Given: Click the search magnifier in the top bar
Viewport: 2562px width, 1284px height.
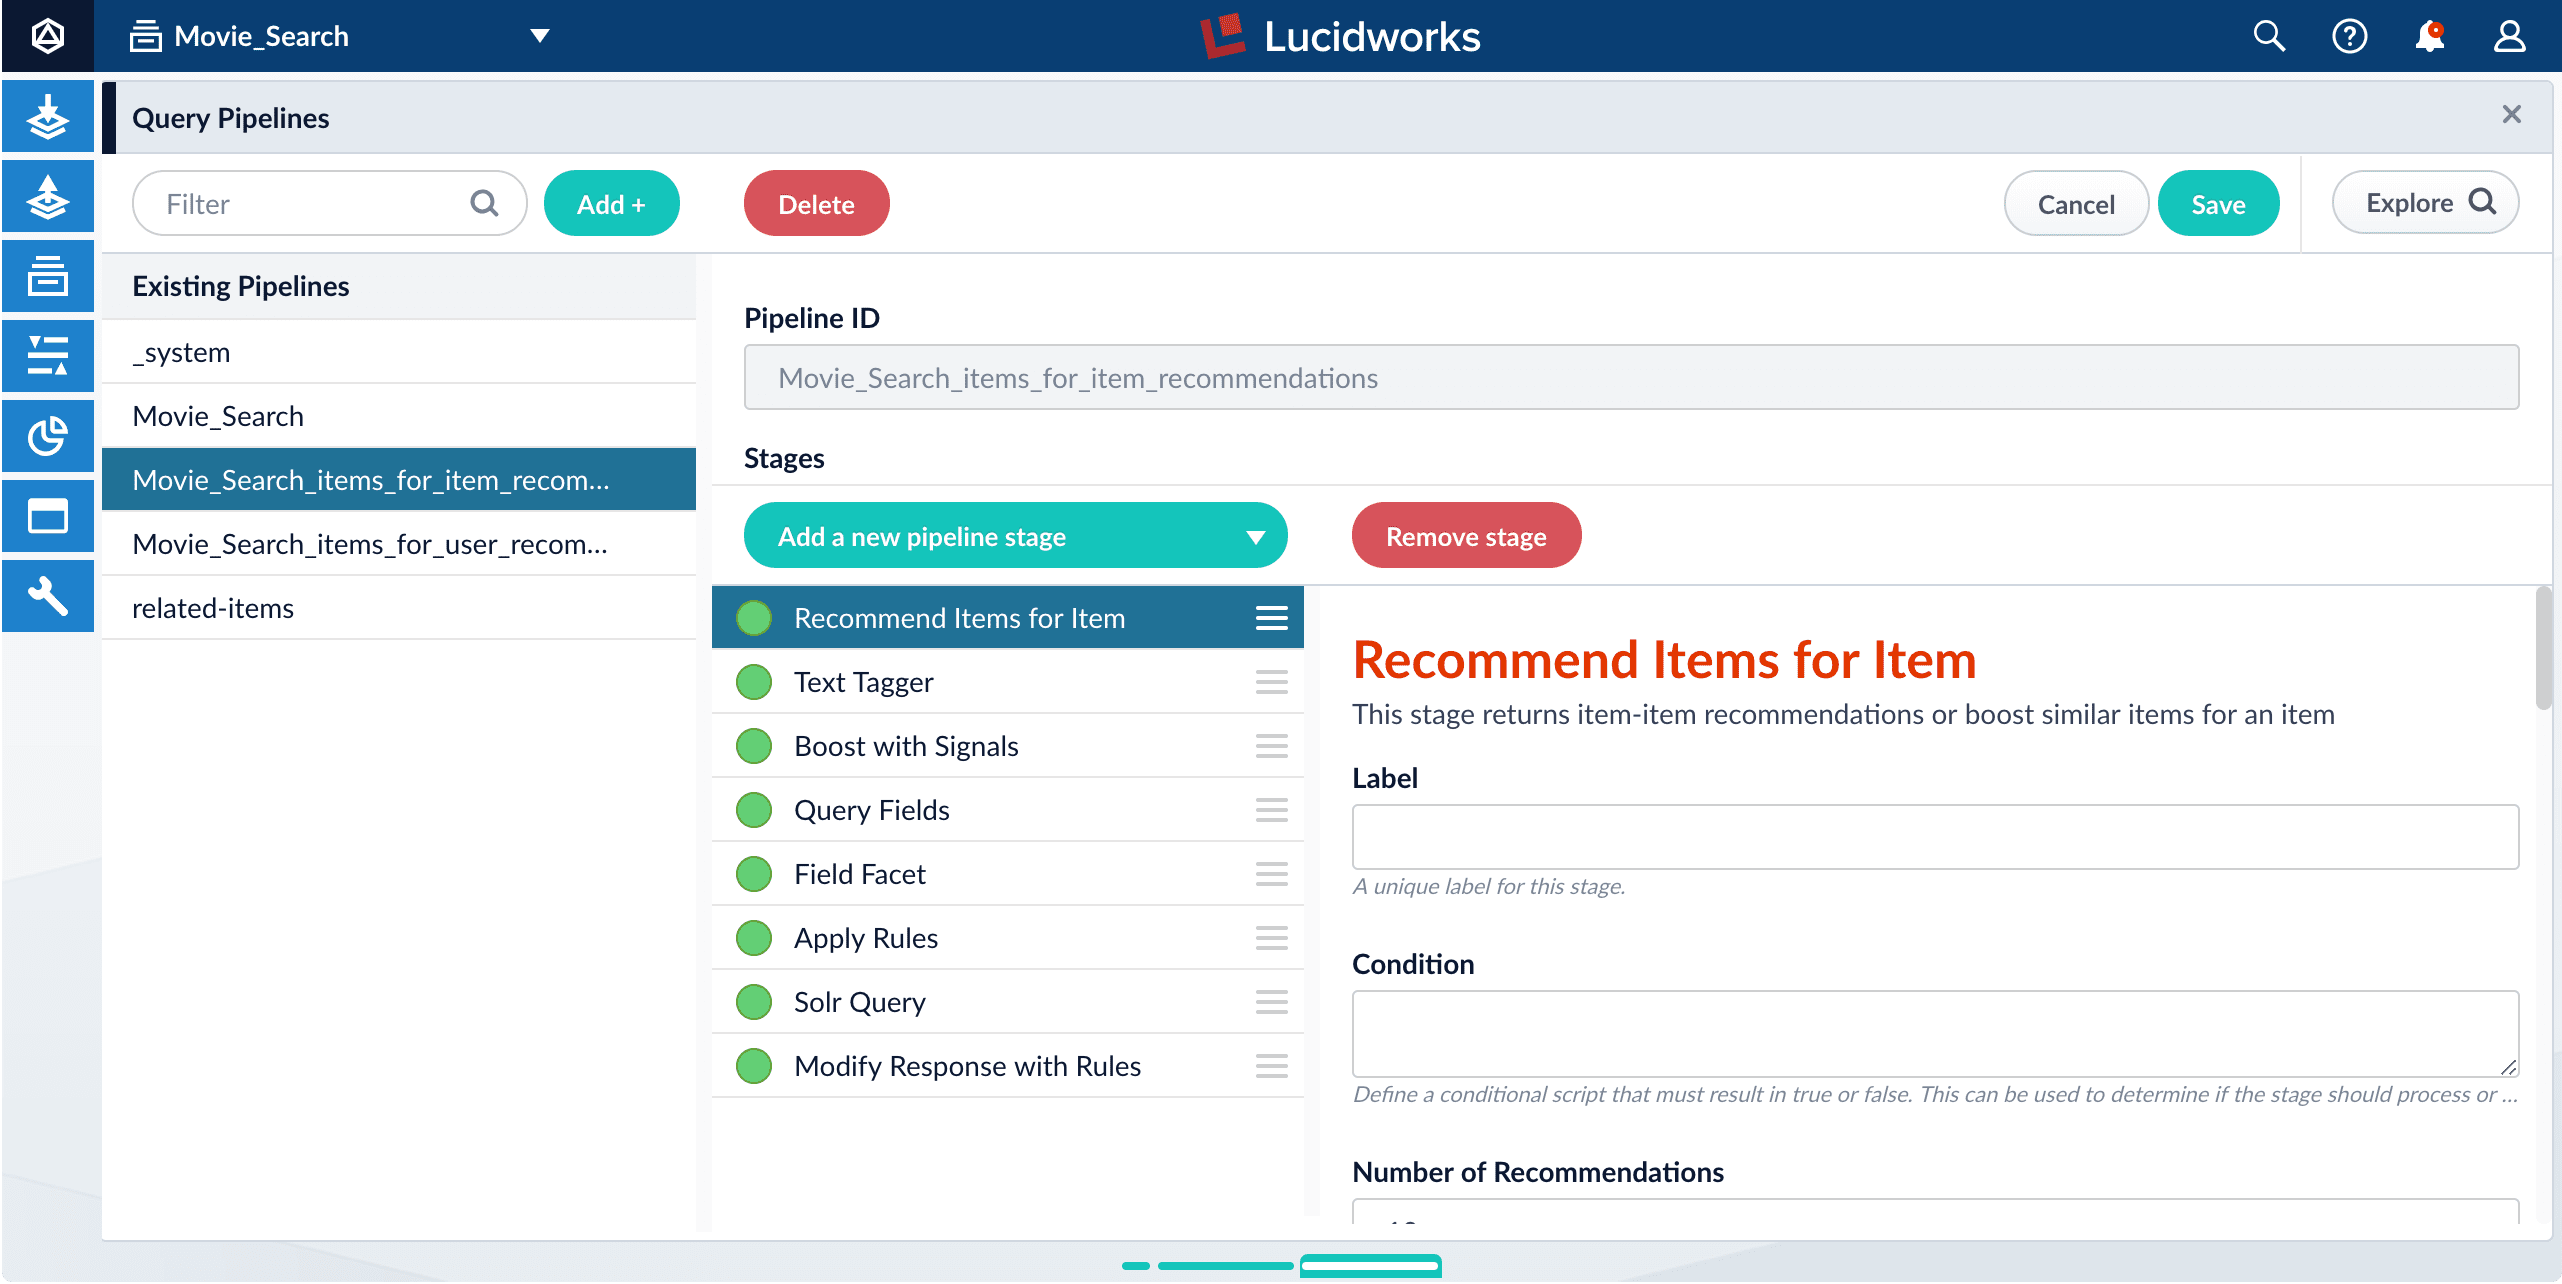Looking at the screenshot, I should click(x=2268, y=36).
